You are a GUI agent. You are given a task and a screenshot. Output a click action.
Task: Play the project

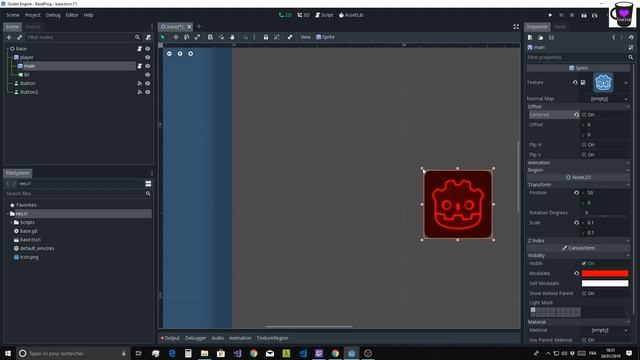[x=550, y=15]
